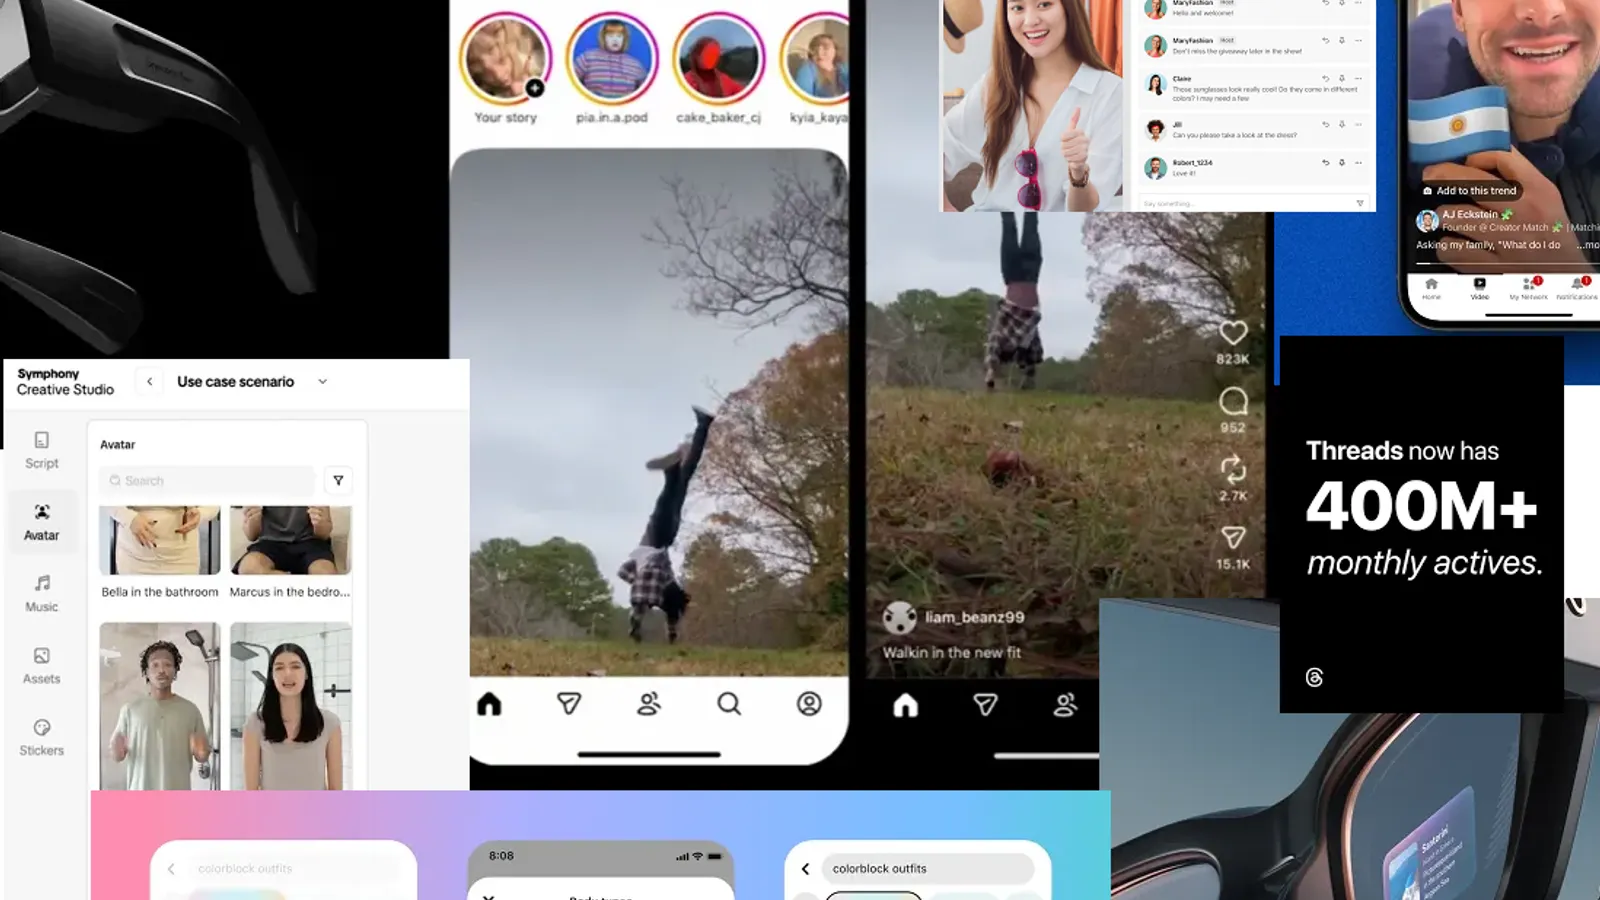Viewport: 1600px width, 900px height.
Task: Open liam_beanz99 profile link on the reel
Action: point(973,618)
